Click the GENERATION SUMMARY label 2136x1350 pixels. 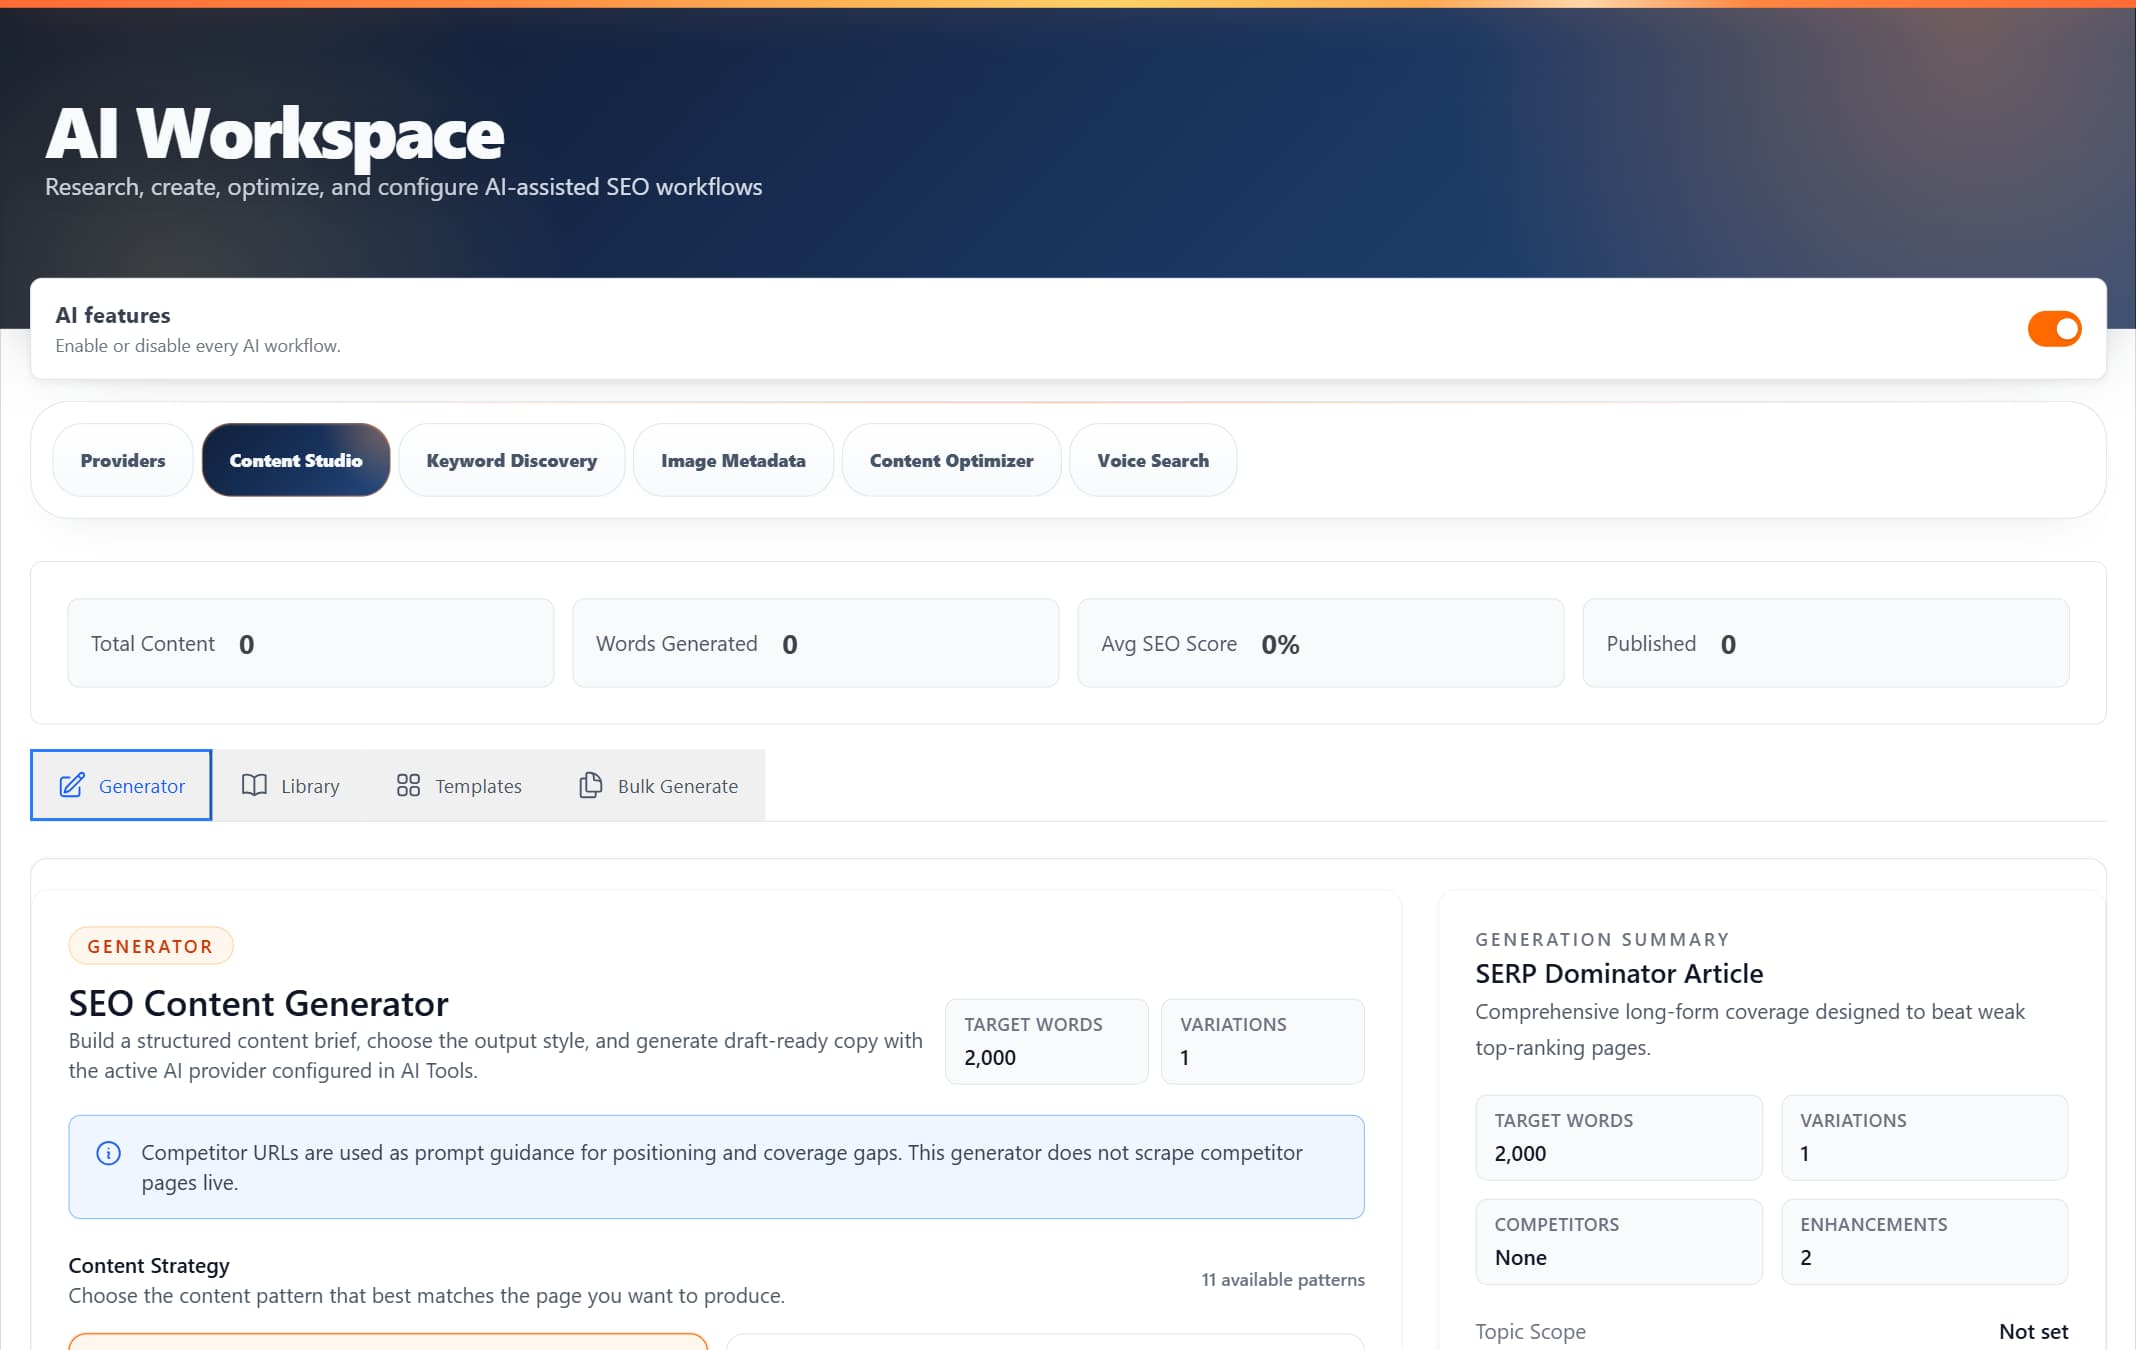[x=1602, y=939]
